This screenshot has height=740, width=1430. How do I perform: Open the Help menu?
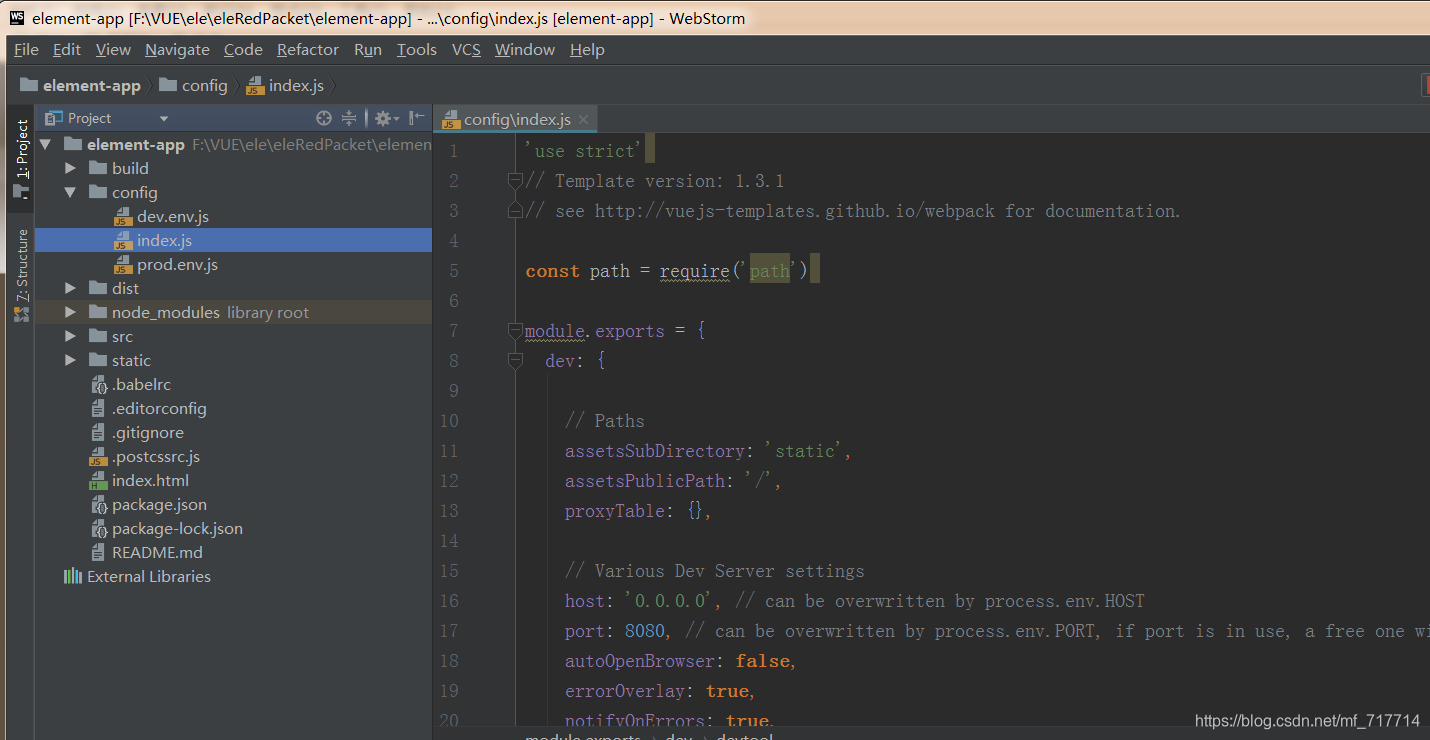(x=587, y=49)
